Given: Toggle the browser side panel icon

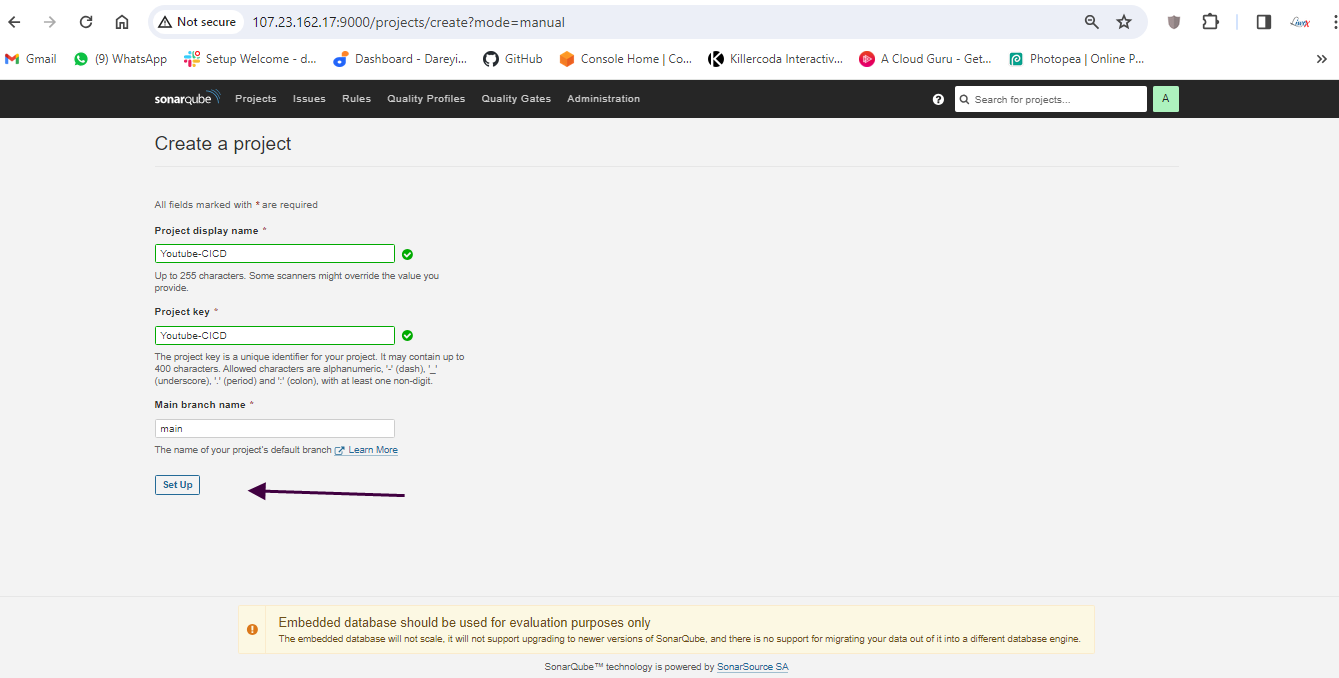Looking at the screenshot, I should [1264, 22].
